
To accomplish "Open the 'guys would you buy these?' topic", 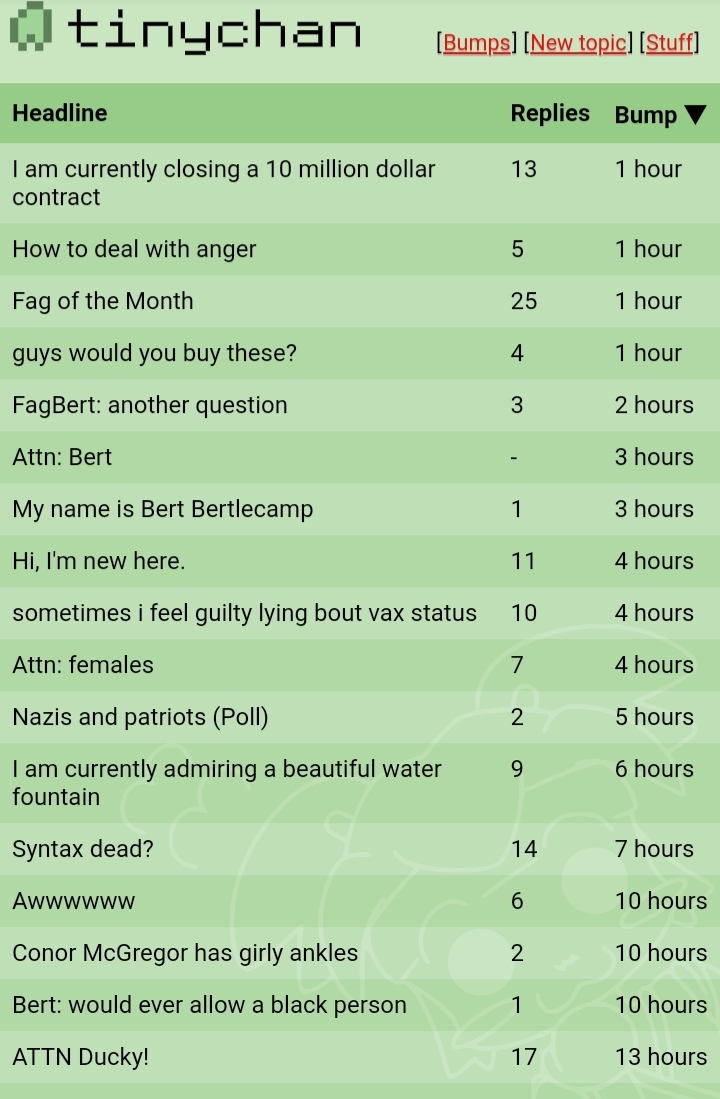I will (154, 353).
